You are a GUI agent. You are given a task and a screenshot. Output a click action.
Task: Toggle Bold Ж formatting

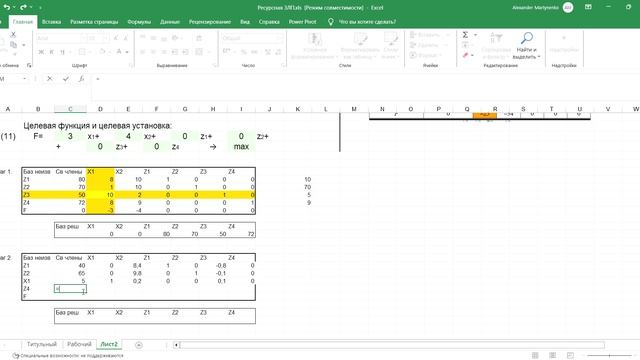pos(41,52)
